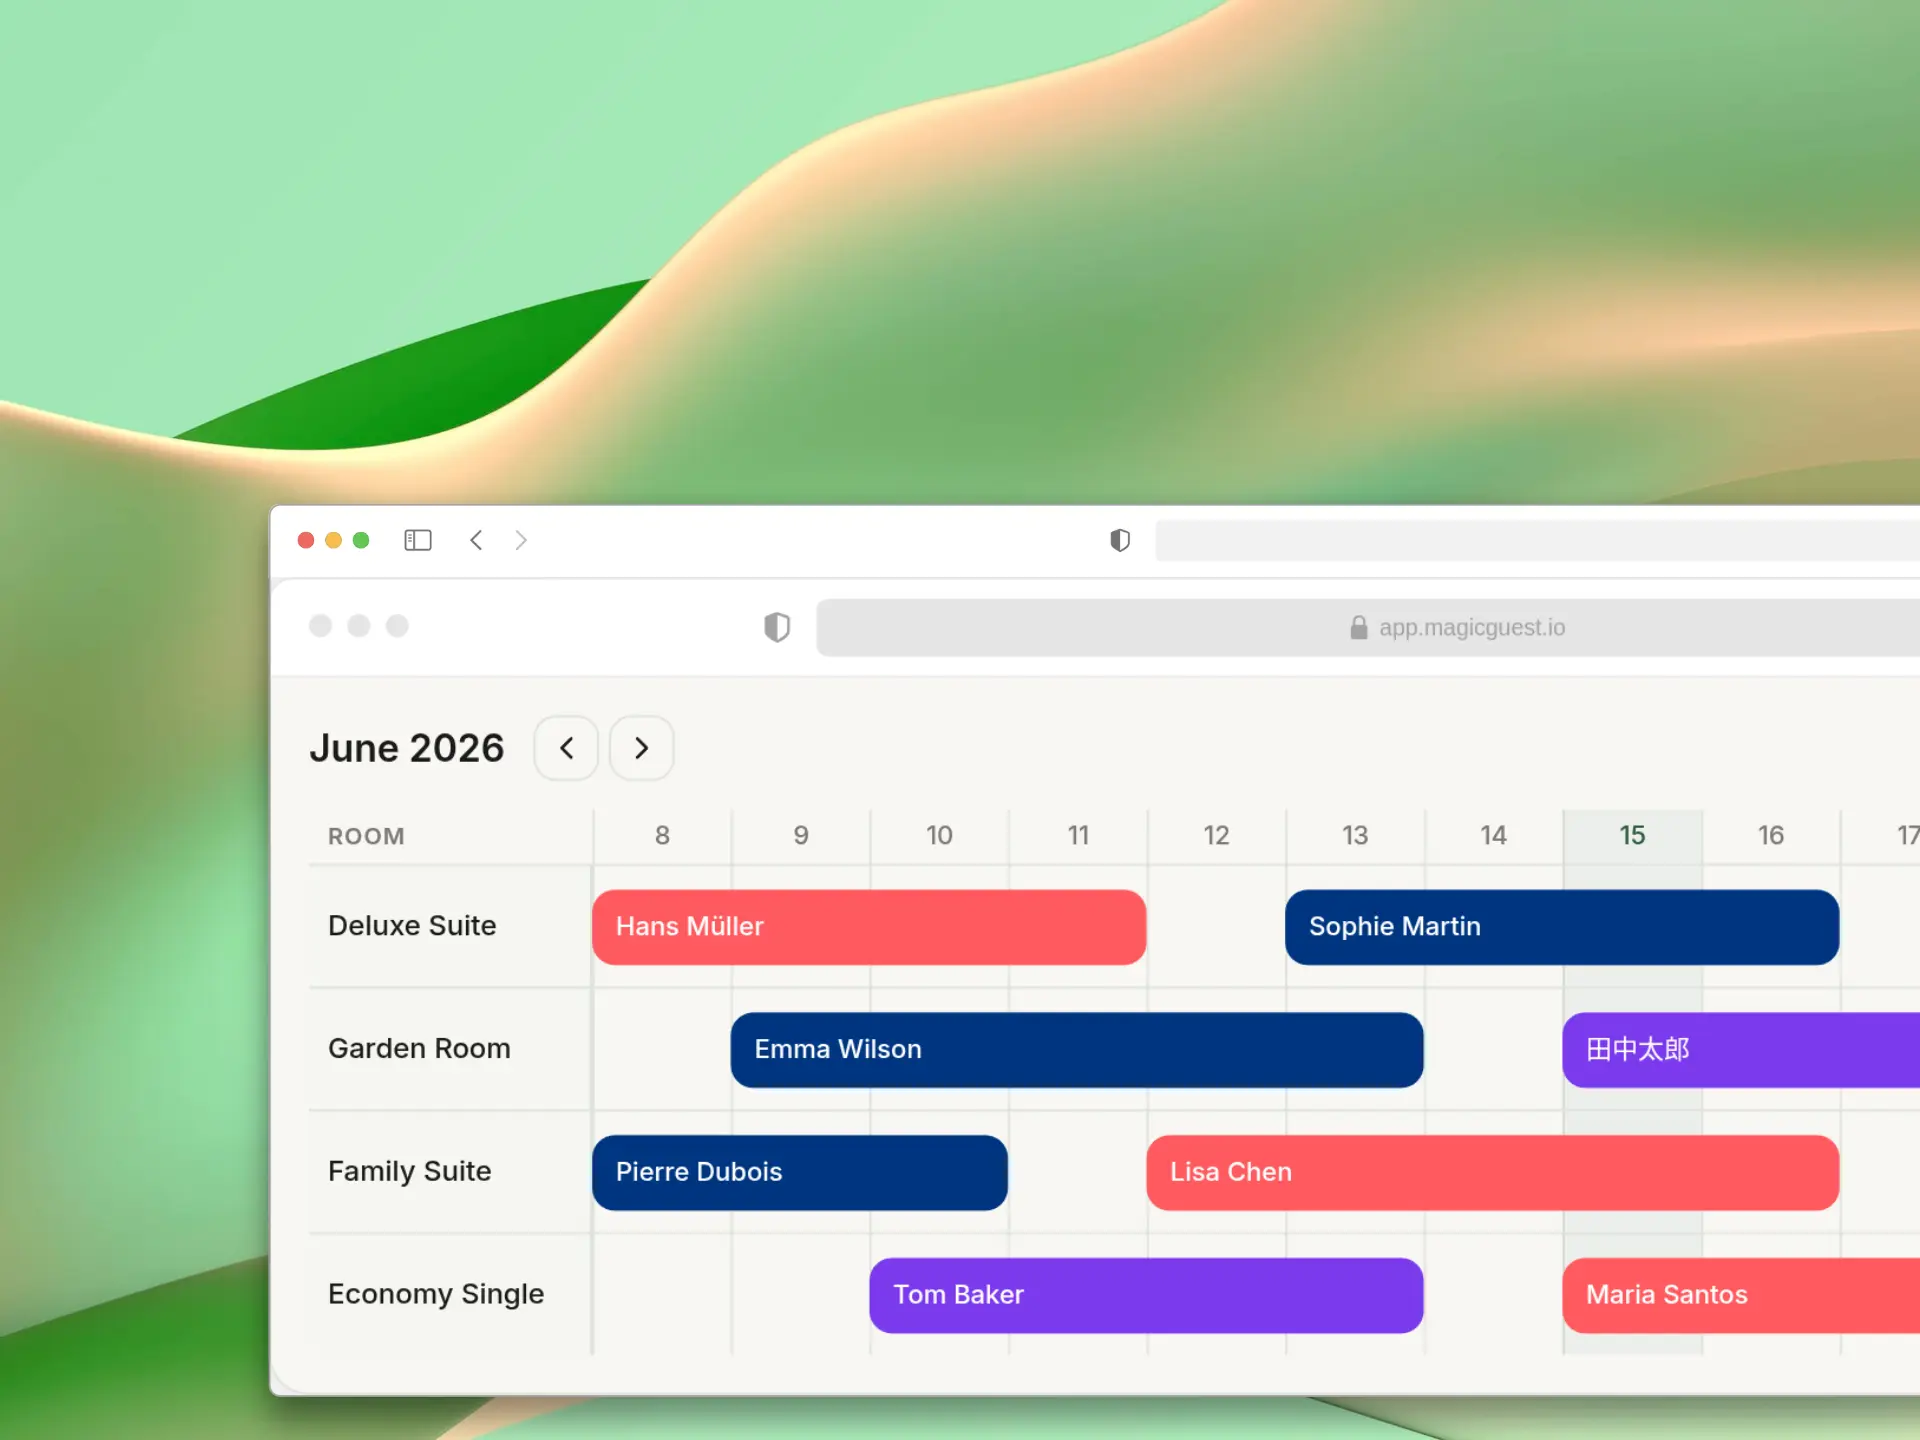
Task: Click the inner shield icon beside app.magicguest.io
Action: coord(777,627)
